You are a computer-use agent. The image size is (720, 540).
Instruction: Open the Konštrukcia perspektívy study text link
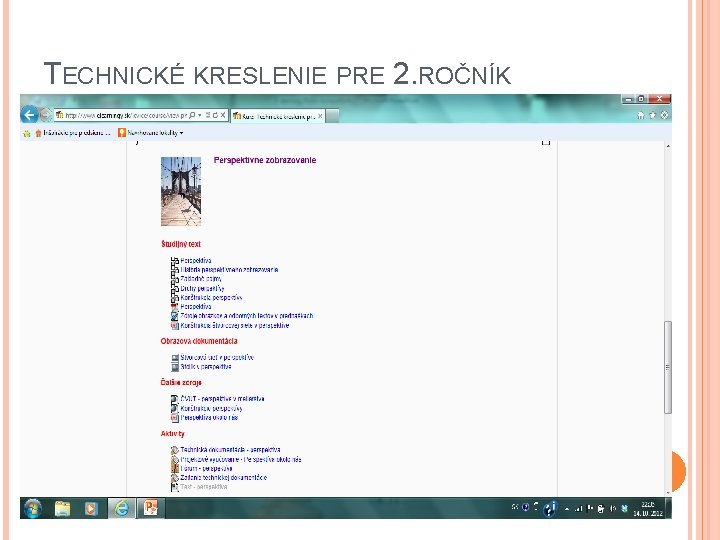pyautogui.click(x=211, y=298)
